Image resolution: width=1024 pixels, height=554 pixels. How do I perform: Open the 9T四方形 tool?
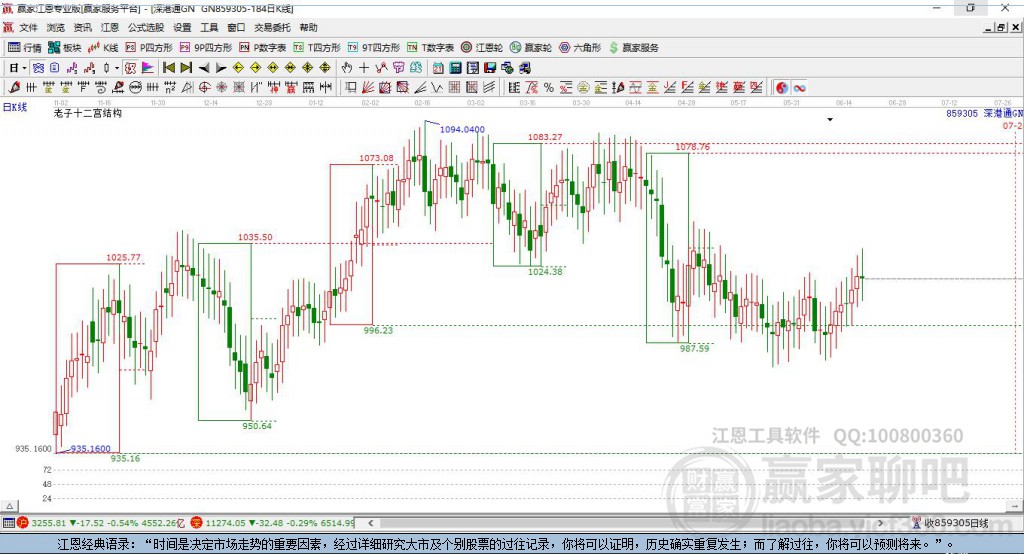[x=374, y=48]
